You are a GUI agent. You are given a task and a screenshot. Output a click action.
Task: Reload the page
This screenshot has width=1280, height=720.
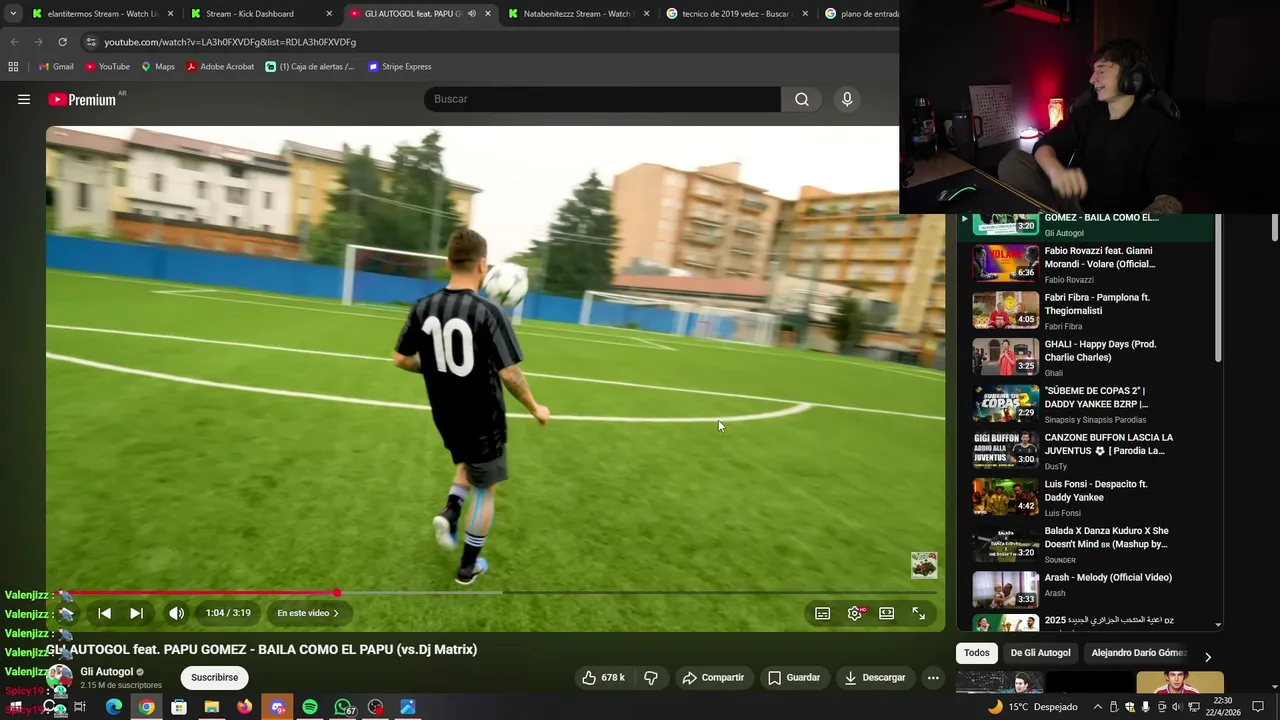point(62,42)
